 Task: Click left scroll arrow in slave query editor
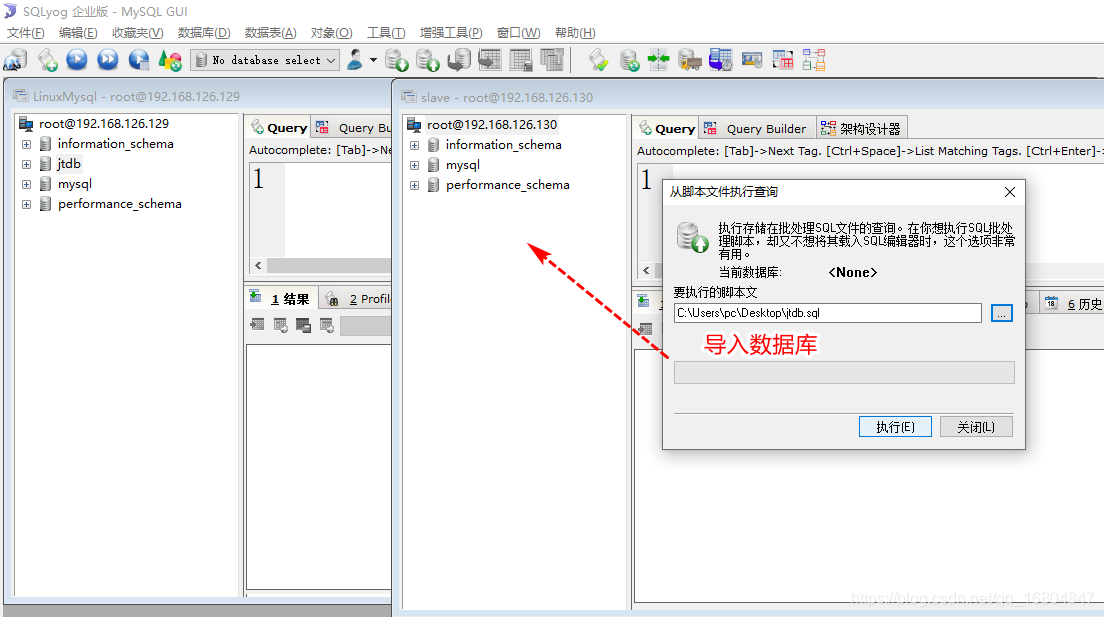[x=646, y=270]
